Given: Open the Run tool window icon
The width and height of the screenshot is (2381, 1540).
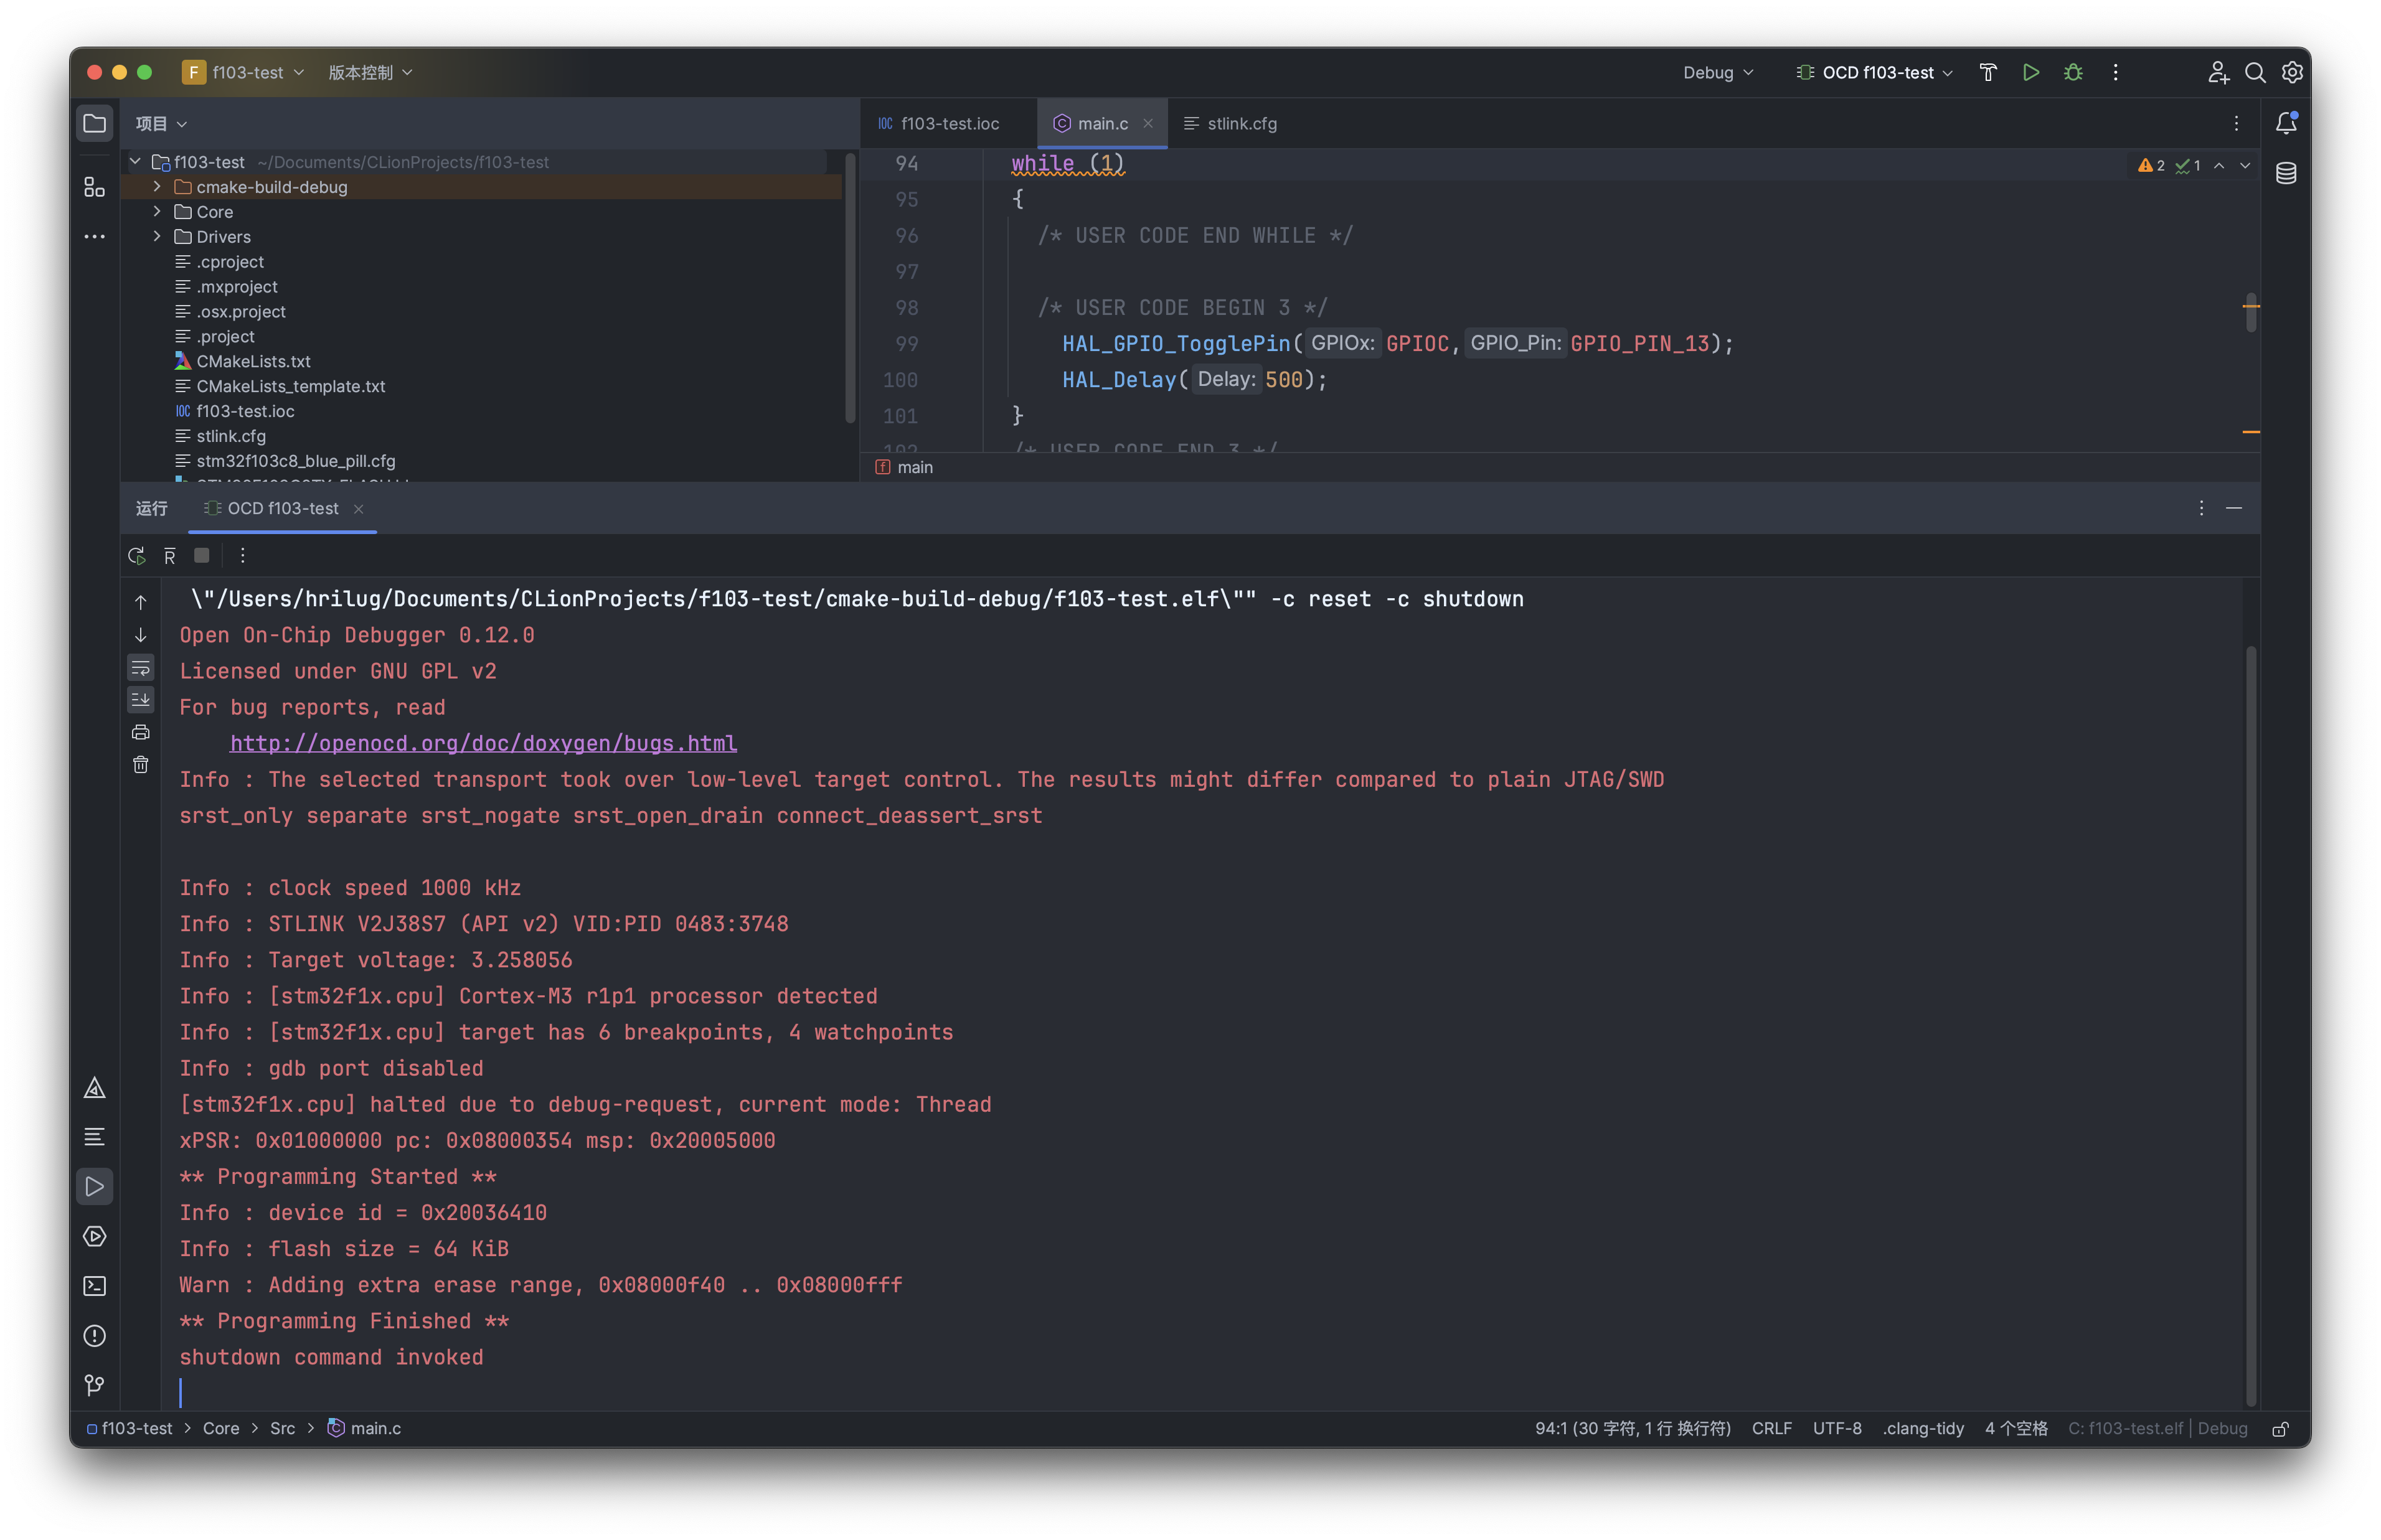Looking at the screenshot, I should (94, 1187).
